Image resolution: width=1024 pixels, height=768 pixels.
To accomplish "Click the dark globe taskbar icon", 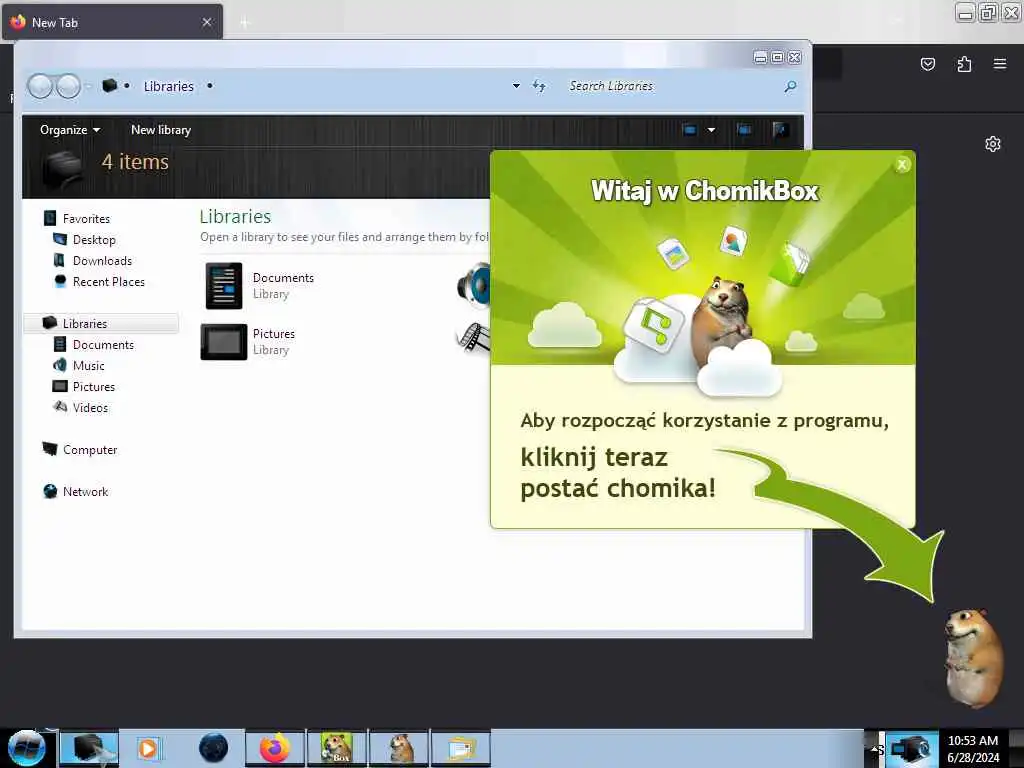I will 214,748.
